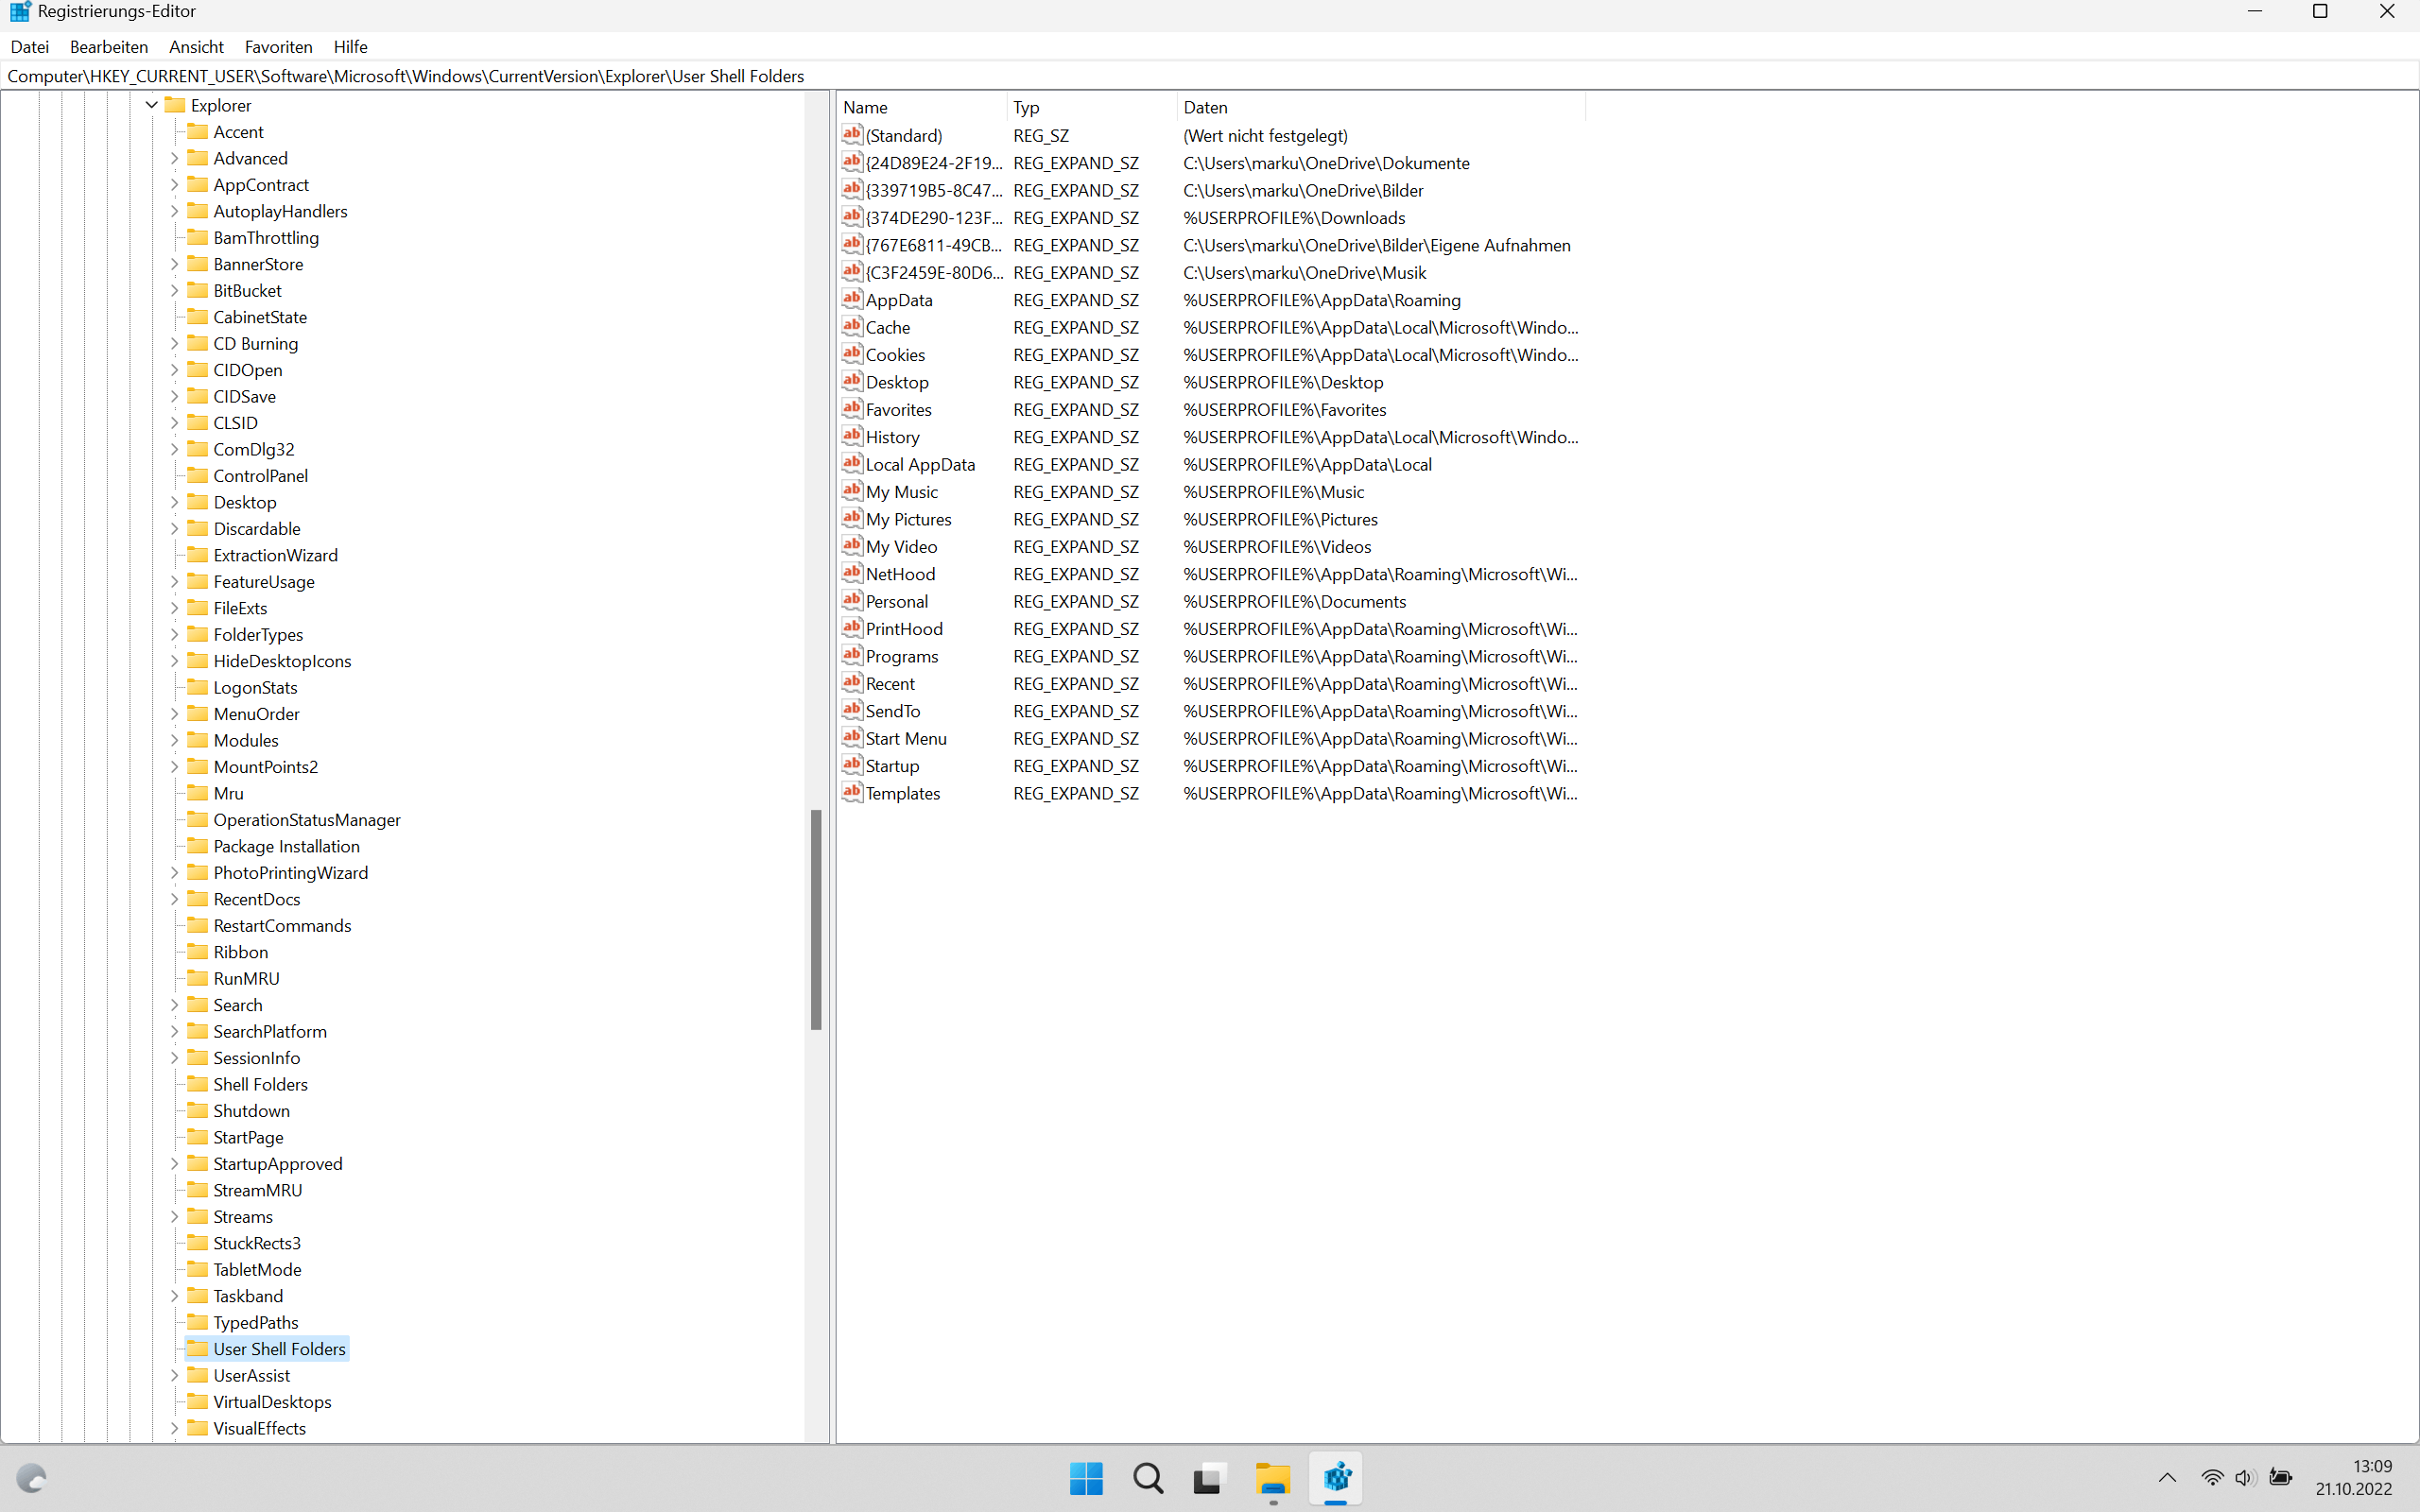2420x1512 pixels.
Task: Select the Shell Folders key
Action: (260, 1084)
